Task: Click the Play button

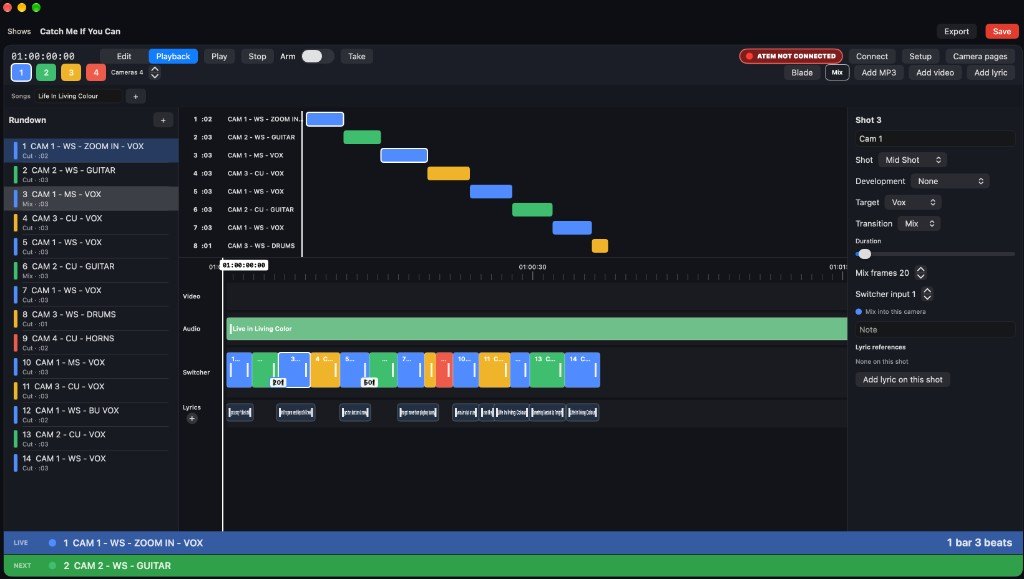Action: 219,56
